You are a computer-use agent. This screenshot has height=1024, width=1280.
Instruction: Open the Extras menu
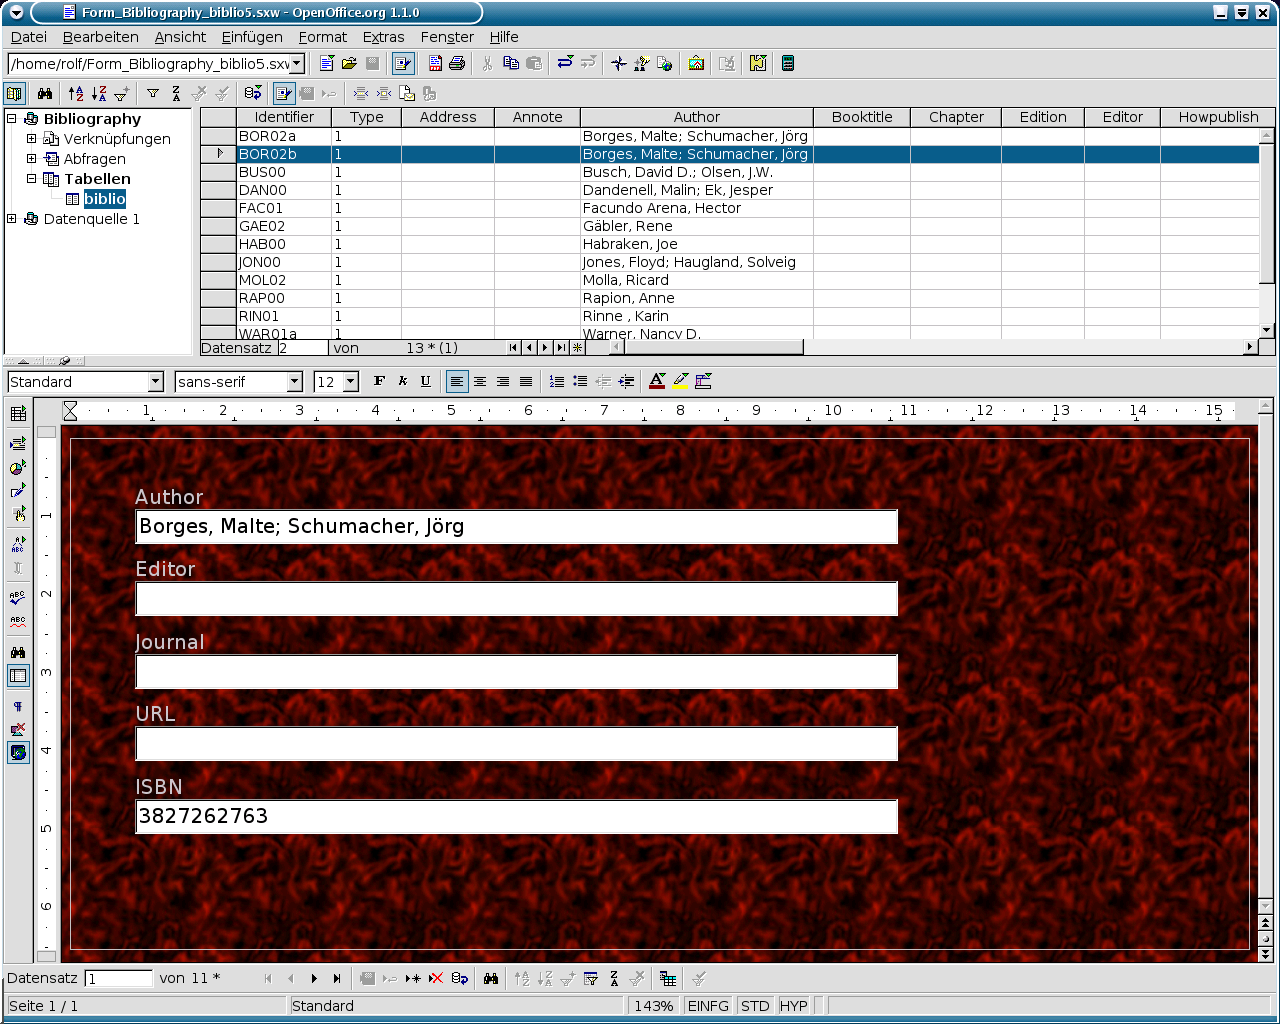(x=383, y=37)
